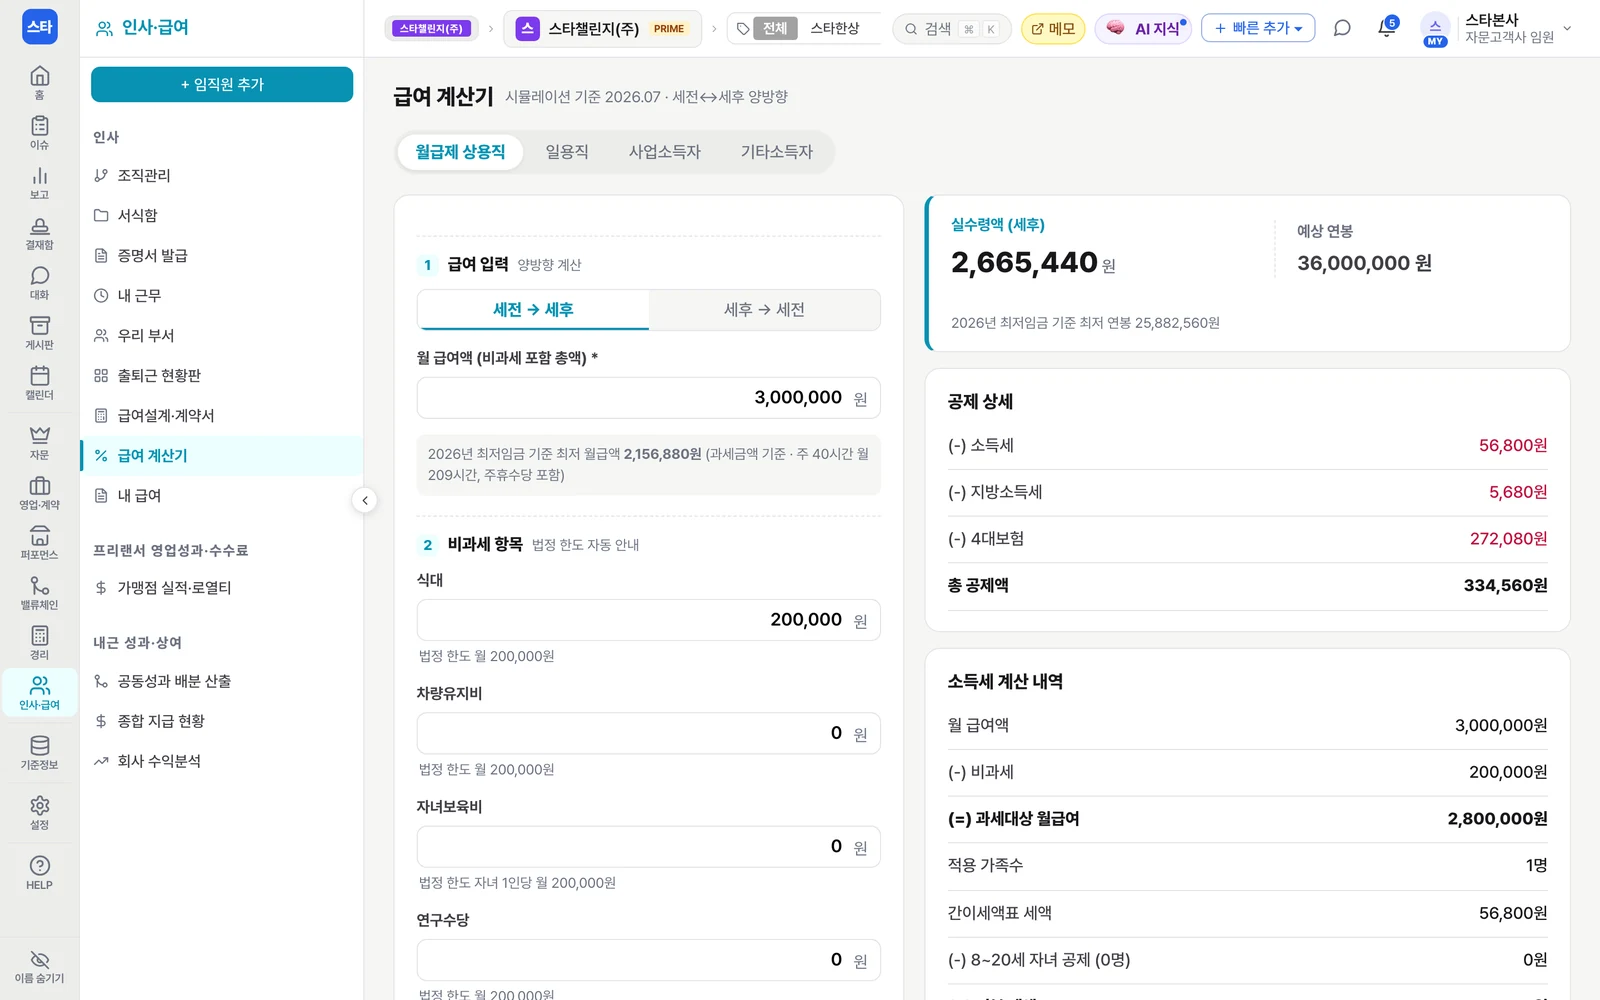This screenshot has width=1600, height=1000.
Task: Open the 스타챌린지(주) PRIME company selector
Action: click(x=602, y=29)
